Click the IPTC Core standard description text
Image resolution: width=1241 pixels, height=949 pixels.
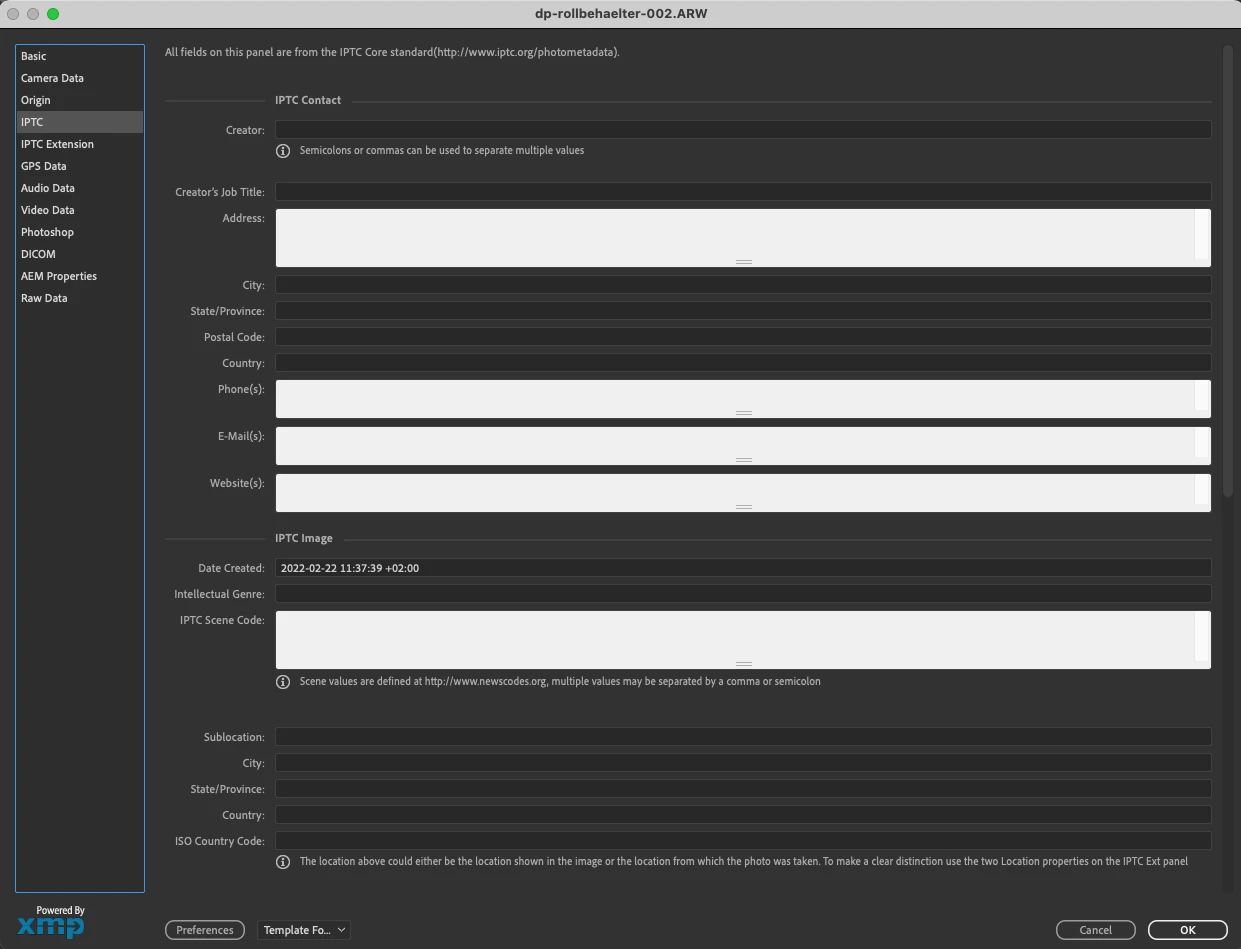pos(392,52)
